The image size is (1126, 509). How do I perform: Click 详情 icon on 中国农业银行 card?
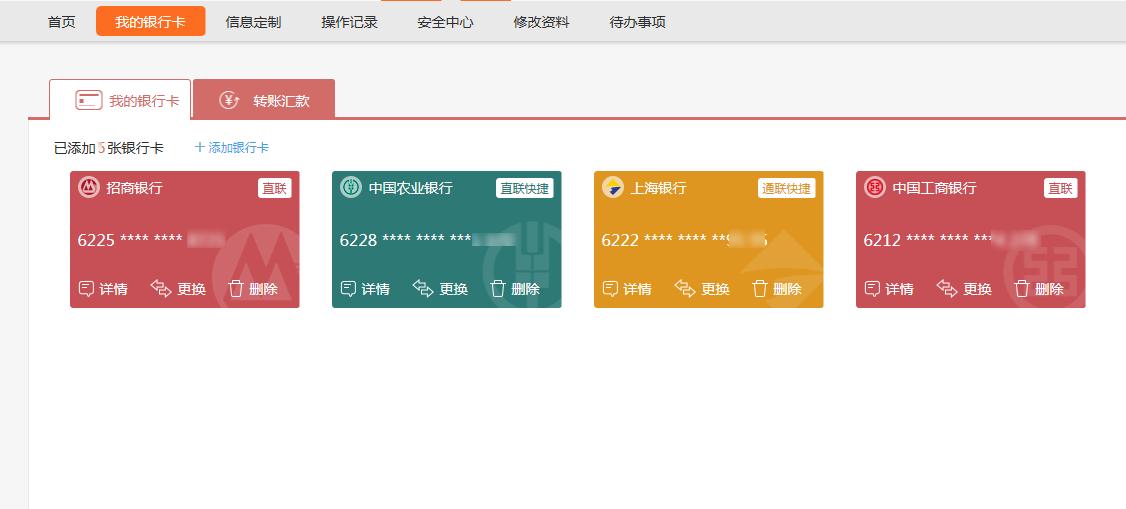point(348,289)
